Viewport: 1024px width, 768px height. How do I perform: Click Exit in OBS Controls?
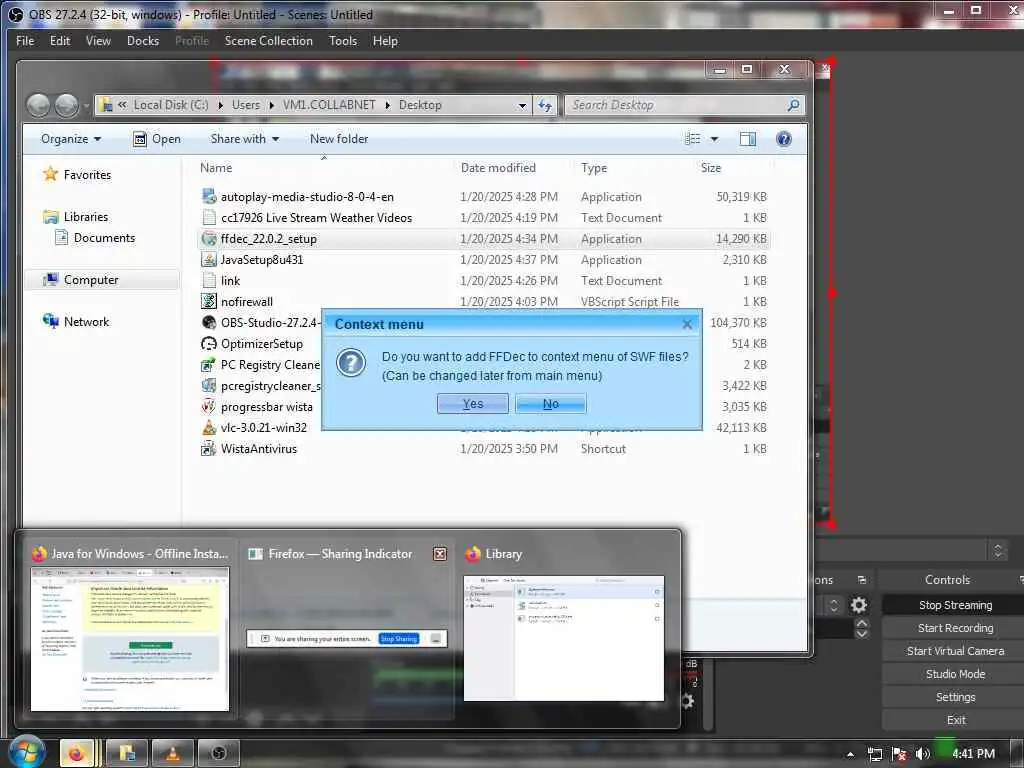click(x=955, y=720)
